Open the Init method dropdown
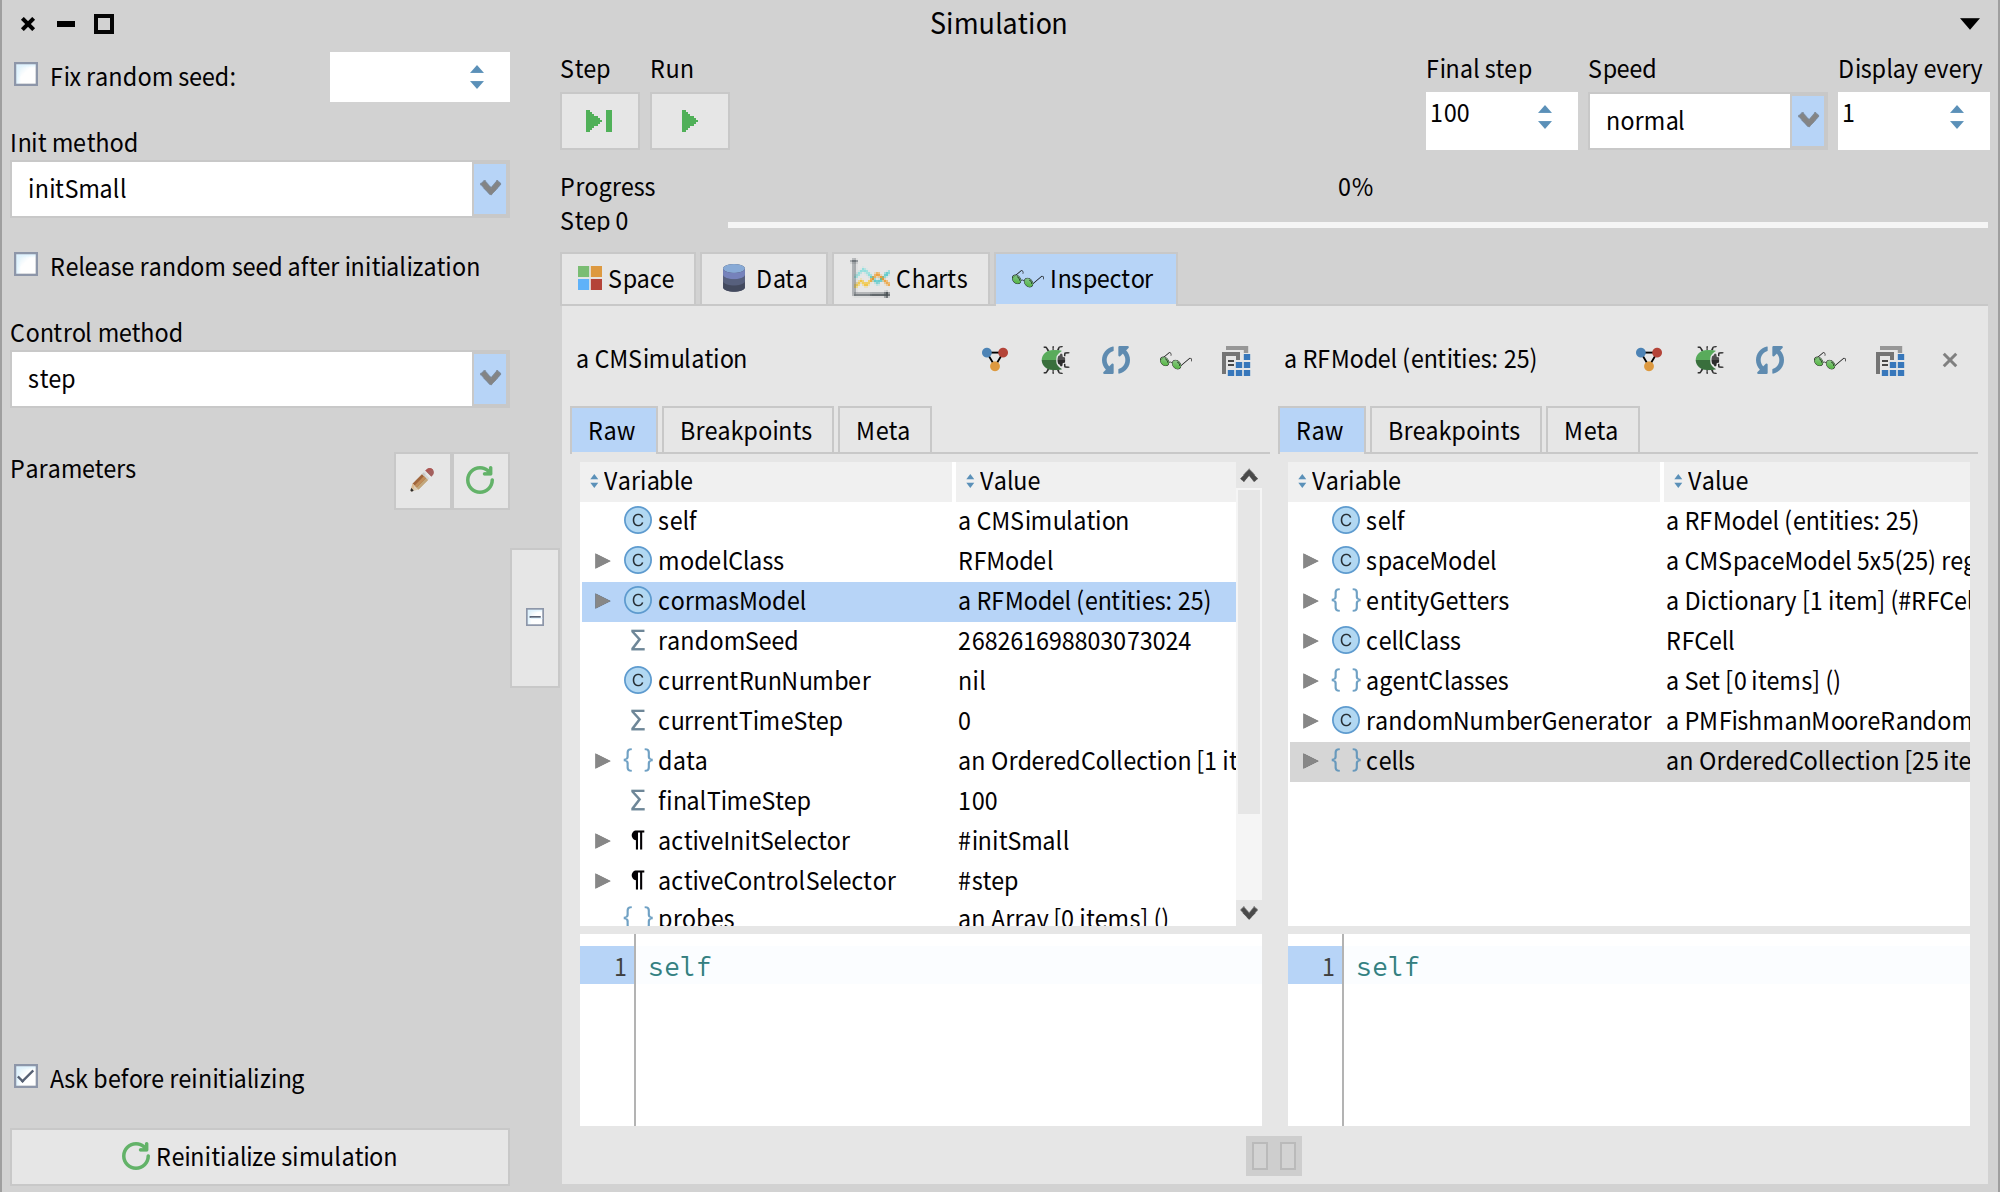This screenshot has height=1192, width=2000. click(x=490, y=188)
